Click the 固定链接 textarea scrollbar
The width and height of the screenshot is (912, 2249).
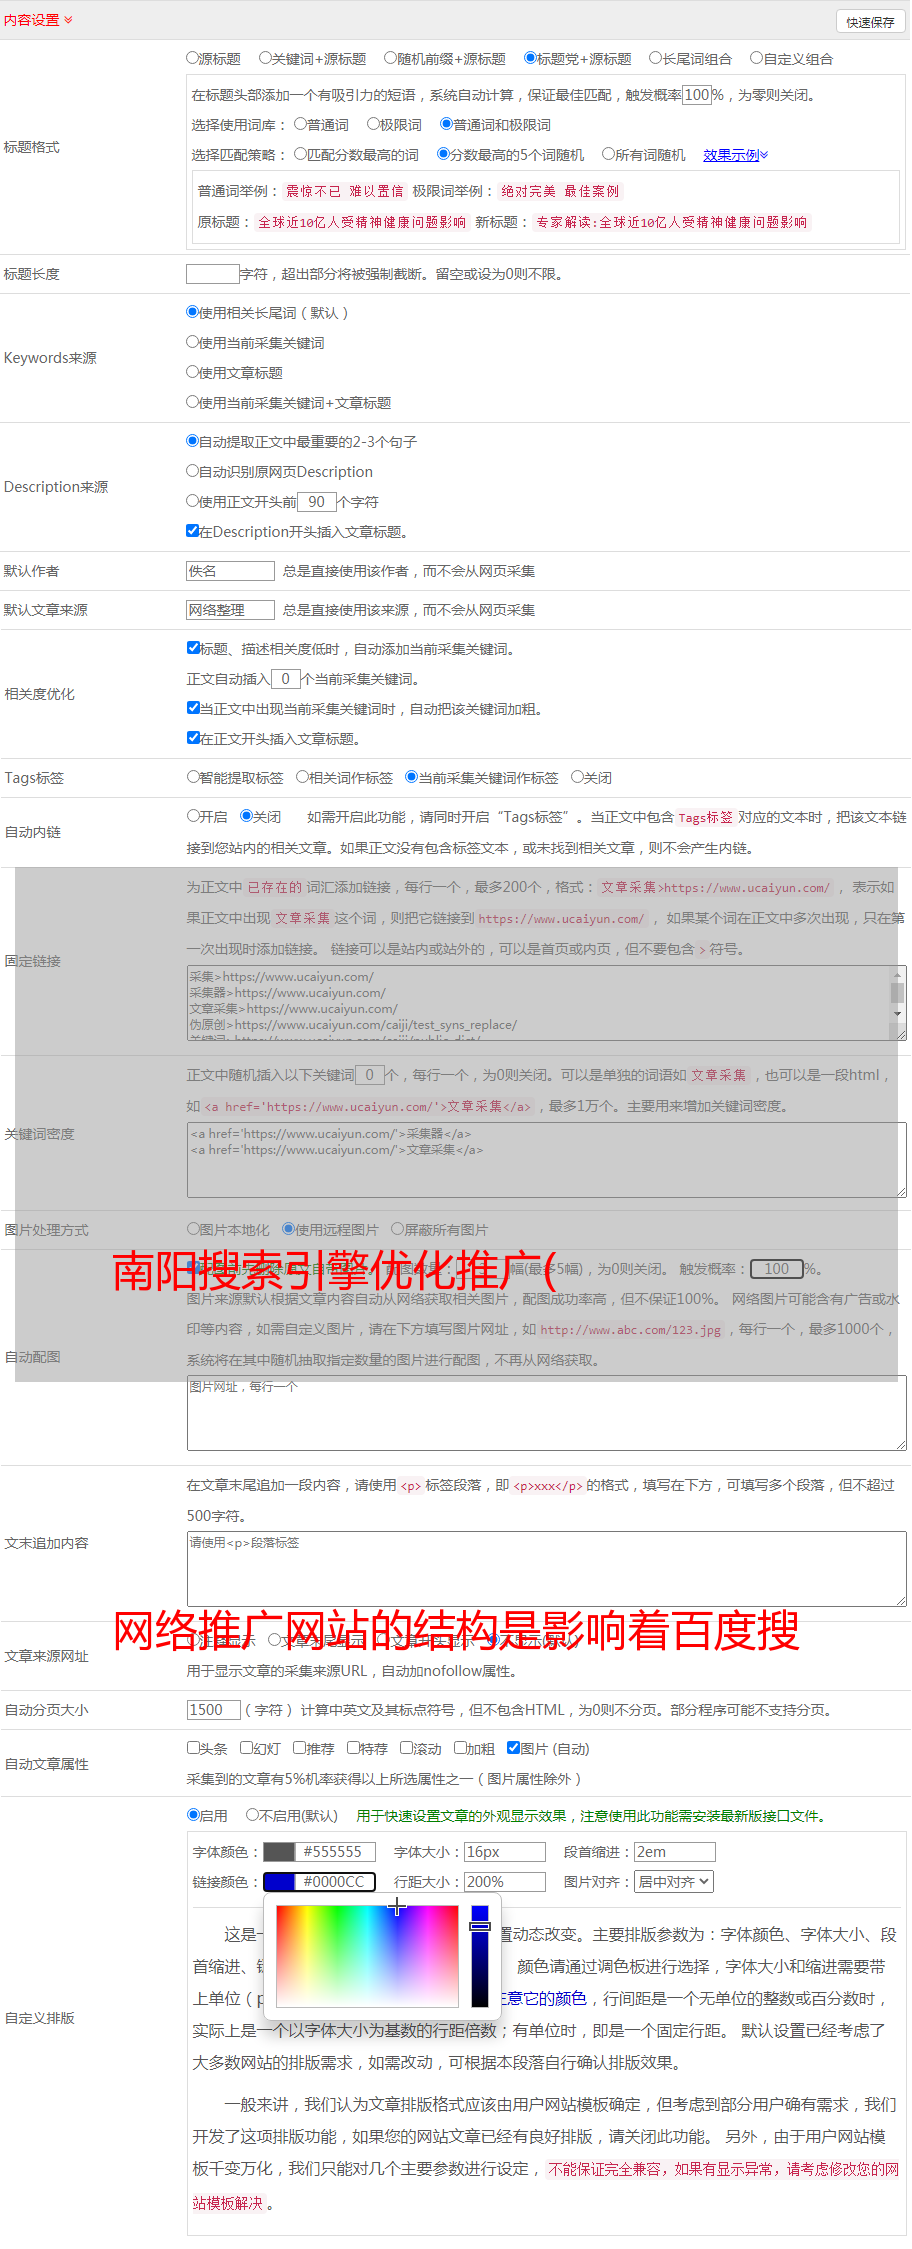897,994
